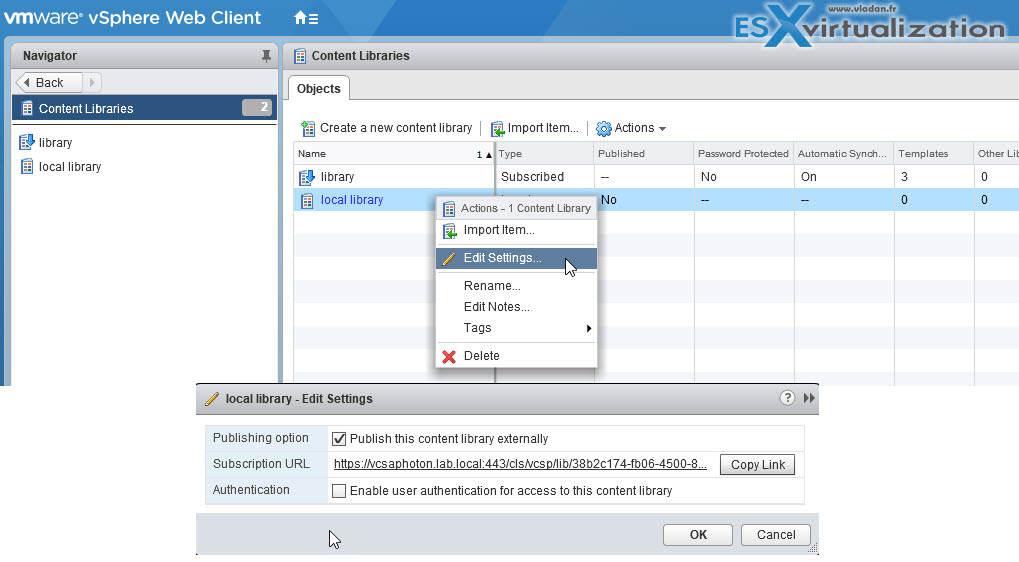The height and width of the screenshot is (562, 1019).
Task: Sort by the Templates column
Action: point(933,154)
